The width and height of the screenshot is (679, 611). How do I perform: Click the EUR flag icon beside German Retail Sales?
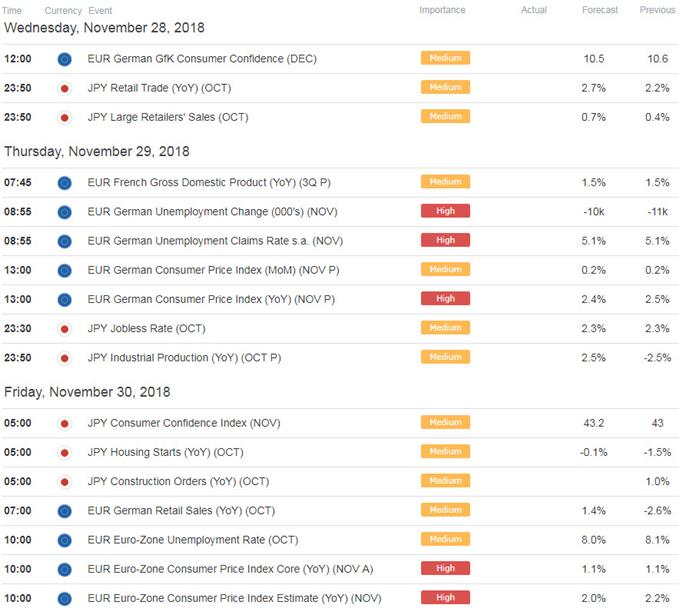(x=65, y=511)
